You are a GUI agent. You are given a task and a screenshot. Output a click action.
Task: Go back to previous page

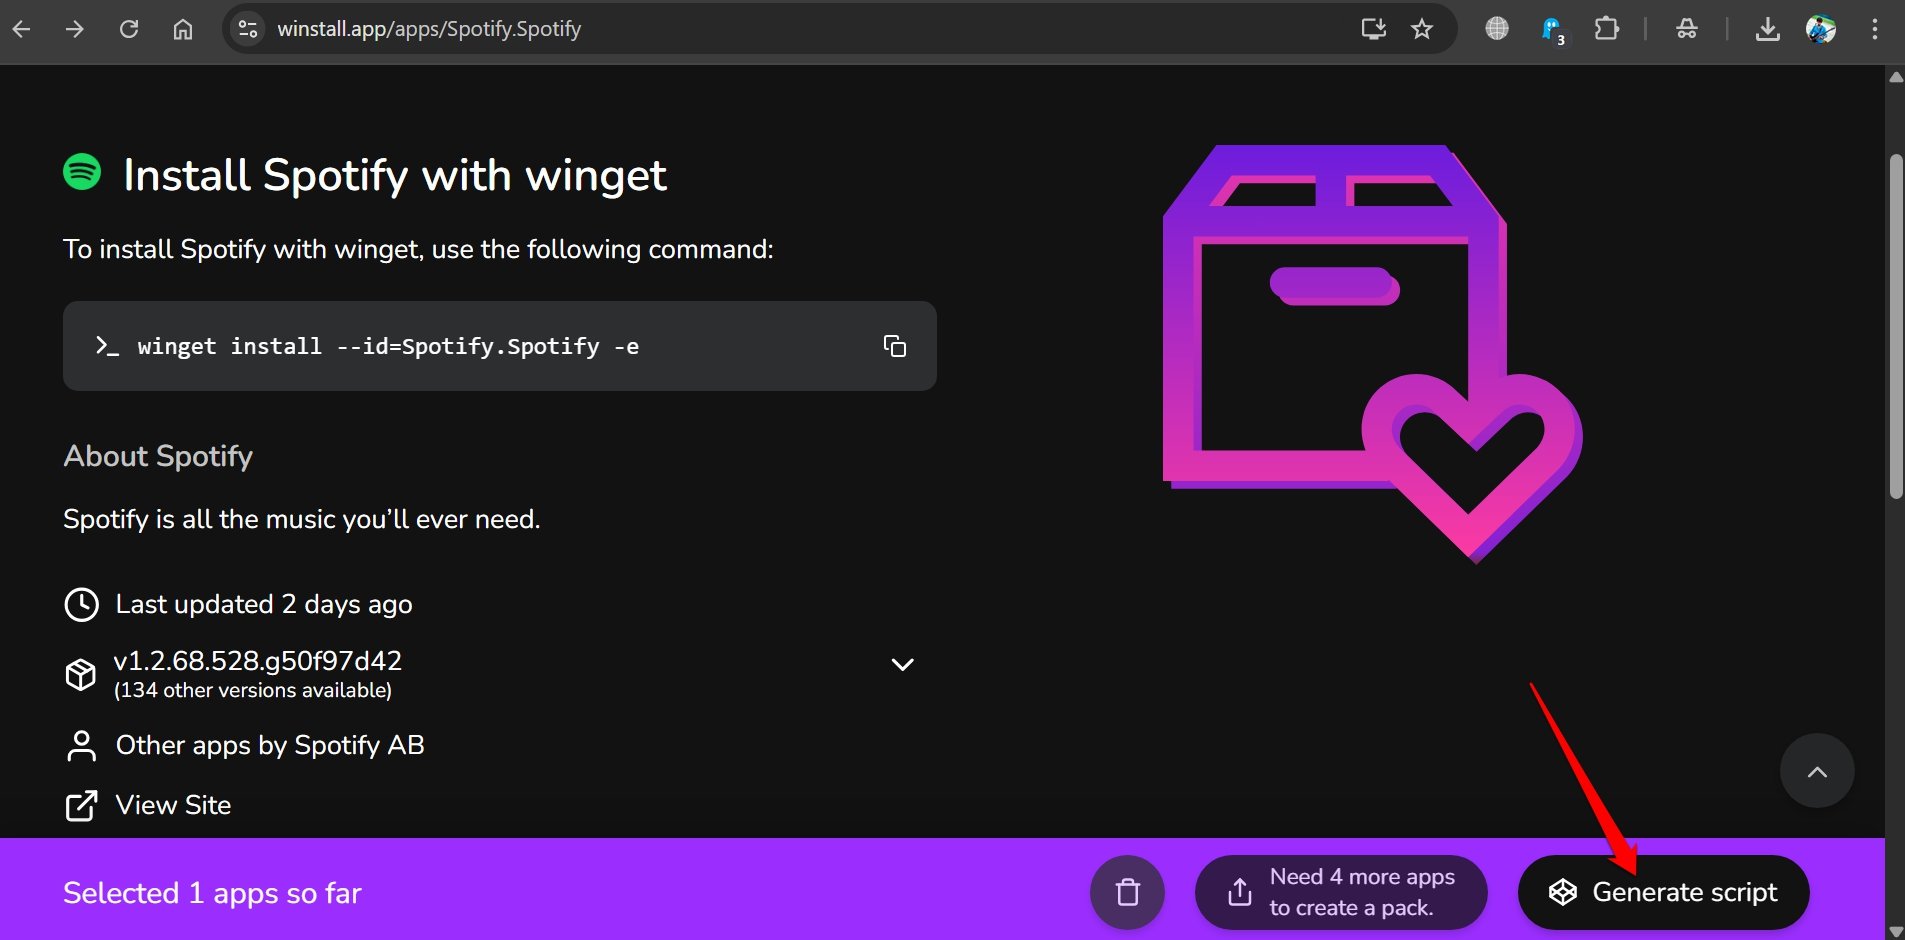21,29
